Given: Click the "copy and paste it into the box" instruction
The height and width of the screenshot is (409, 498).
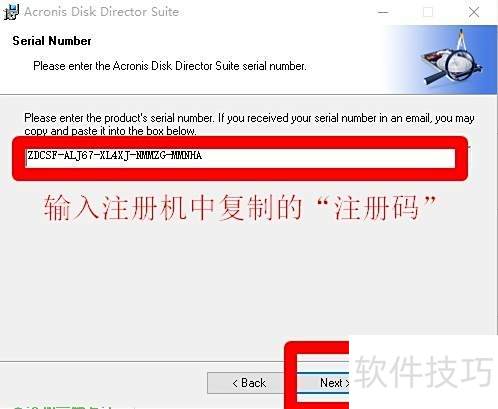Looking at the screenshot, I should [110, 131].
